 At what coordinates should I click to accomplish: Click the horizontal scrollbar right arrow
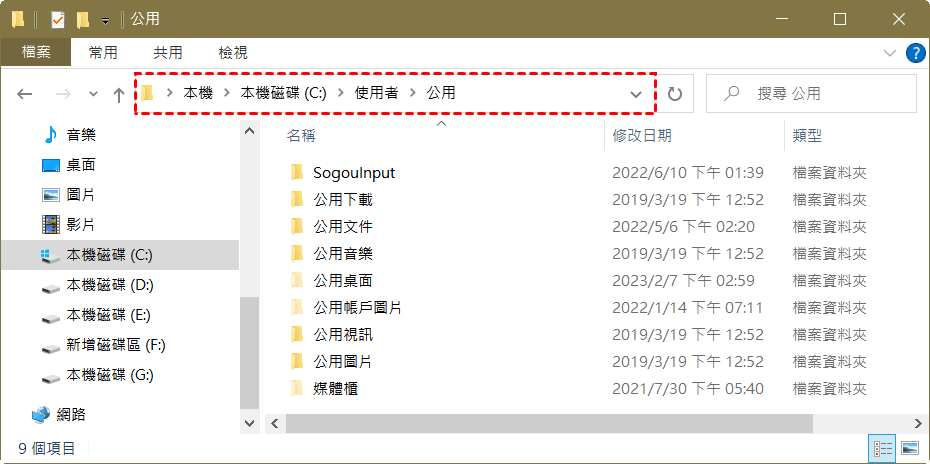918,423
